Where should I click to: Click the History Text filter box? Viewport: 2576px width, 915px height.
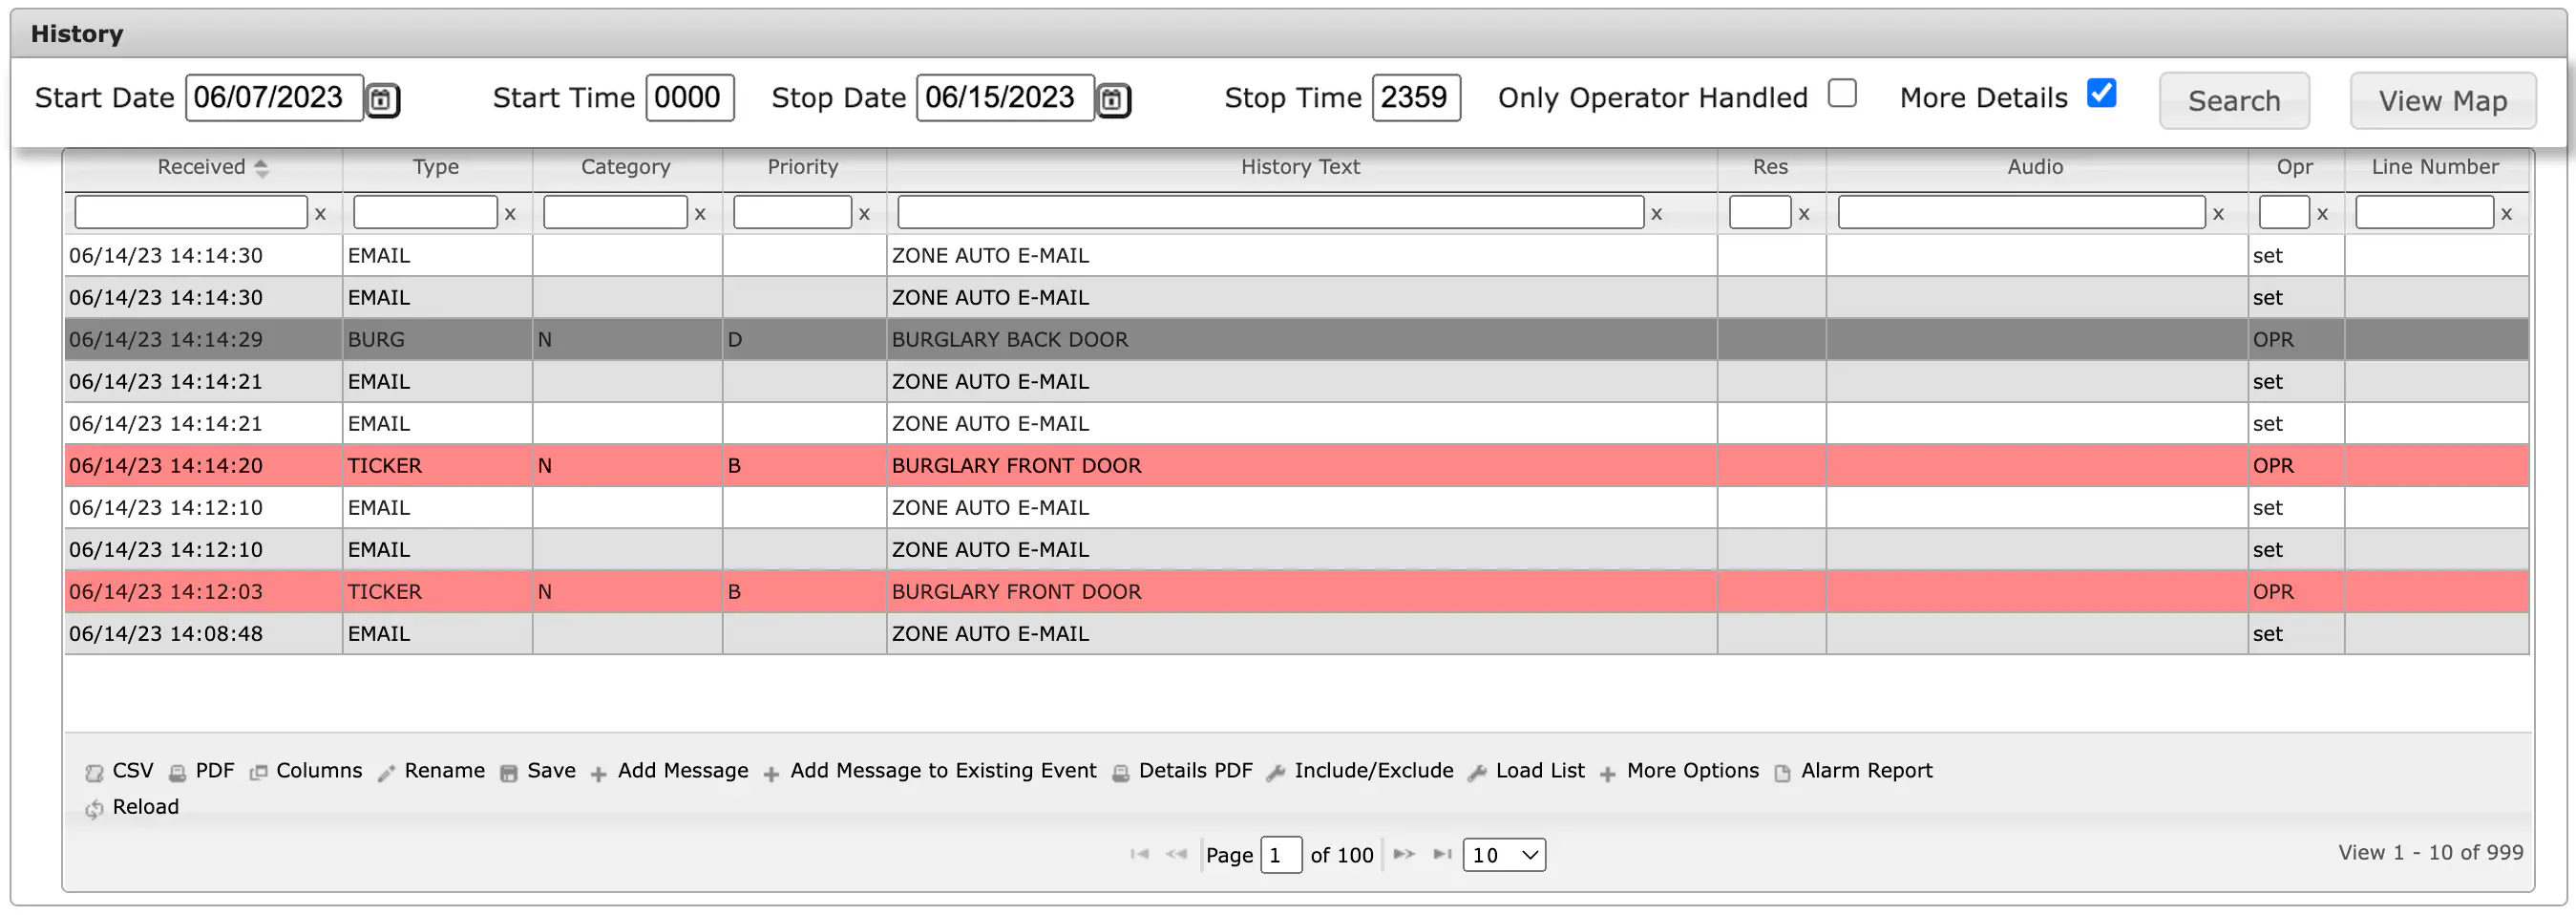coord(1270,212)
